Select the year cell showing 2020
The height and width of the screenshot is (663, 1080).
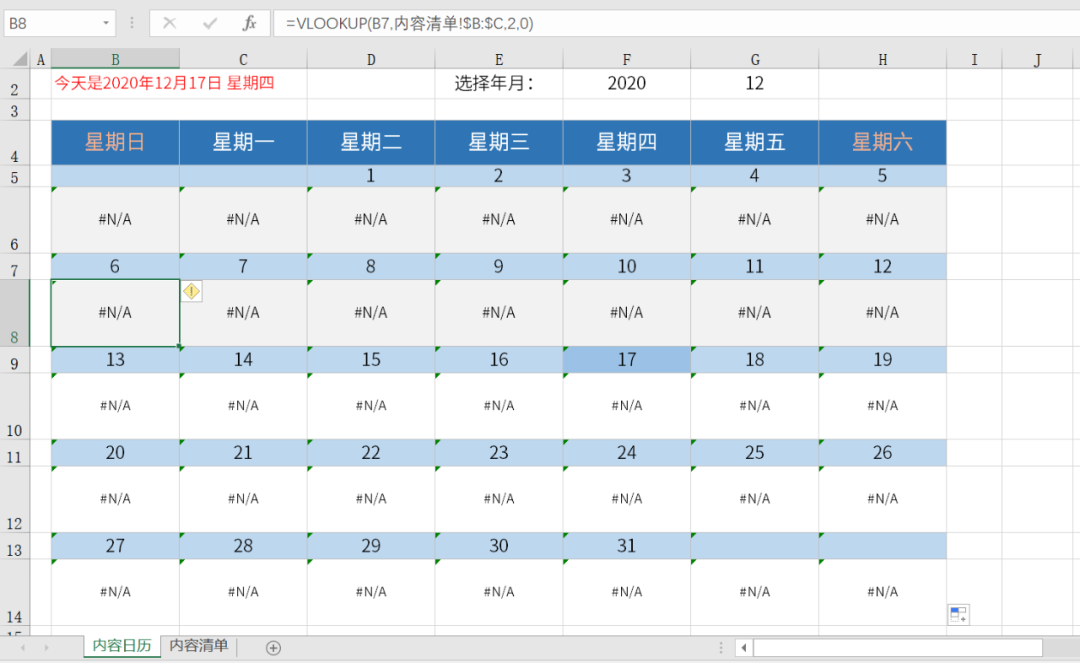pos(627,83)
